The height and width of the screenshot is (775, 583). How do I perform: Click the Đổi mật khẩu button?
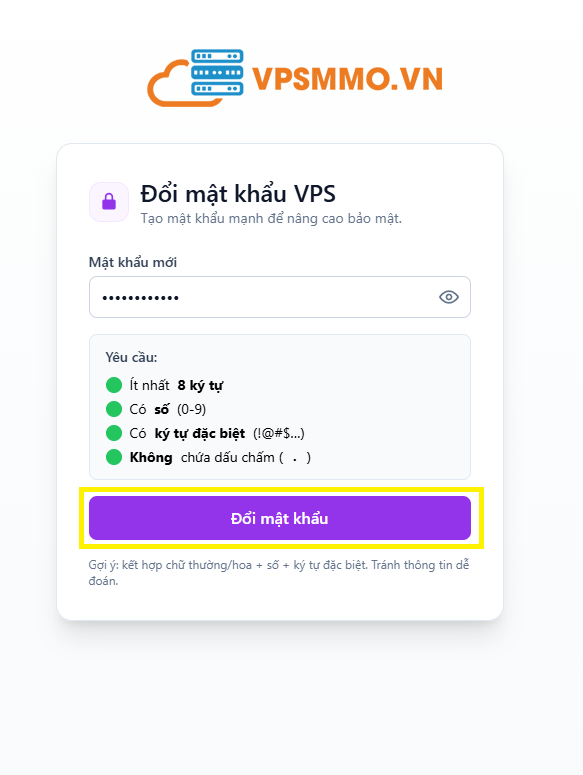tap(280, 518)
